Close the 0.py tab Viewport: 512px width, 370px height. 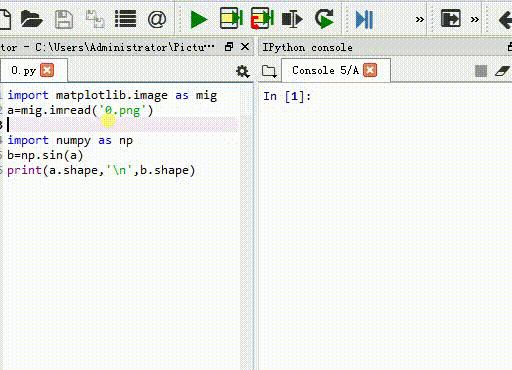click(x=47, y=70)
